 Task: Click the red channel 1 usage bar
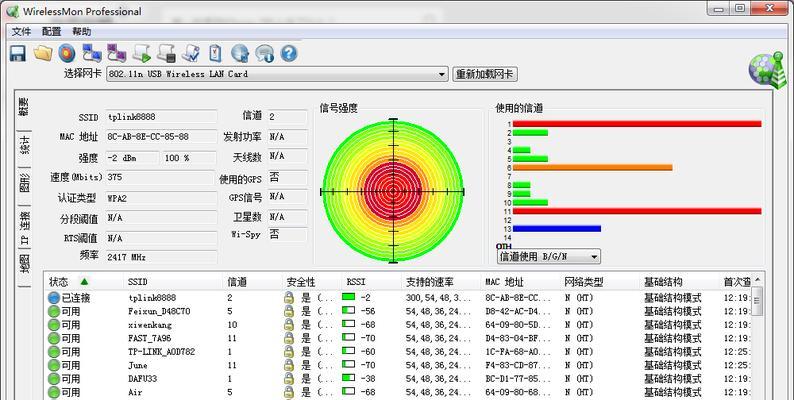[x=637, y=124]
